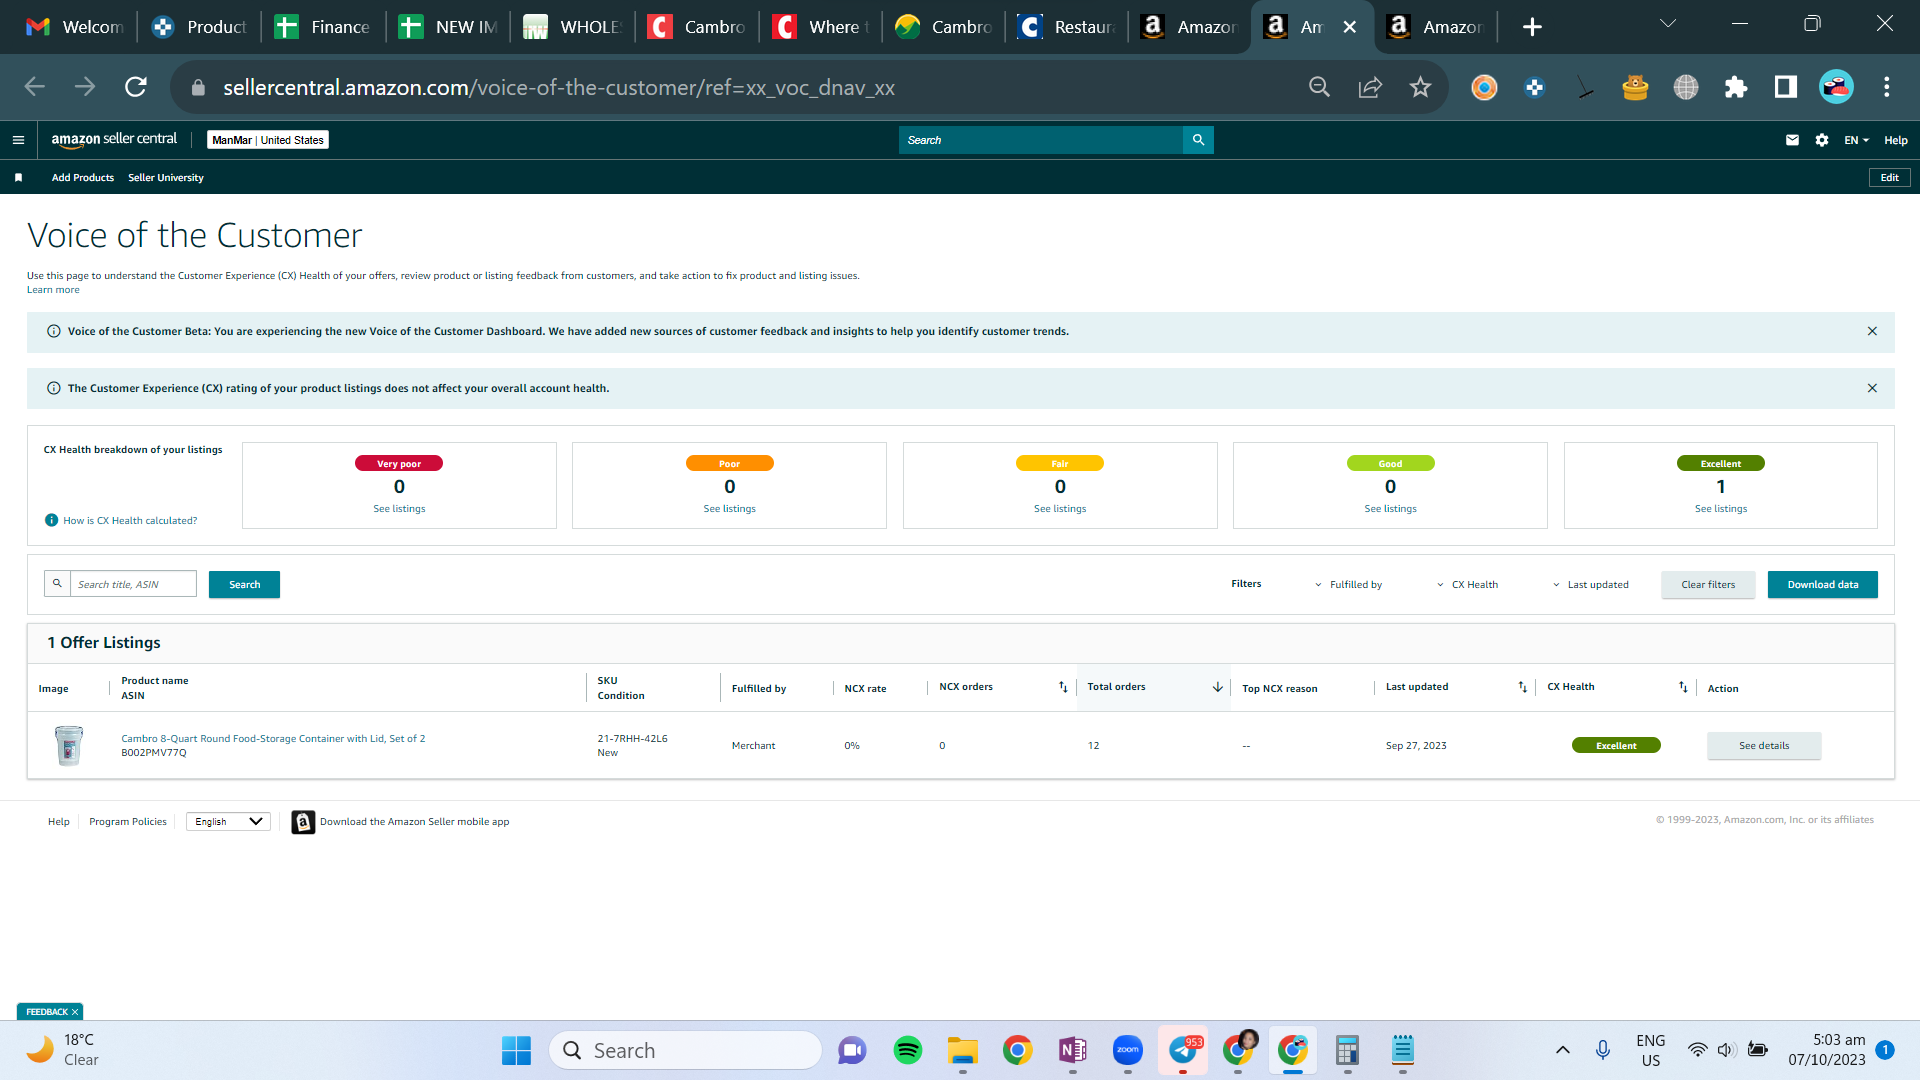The height and width of the screenshot is (1080, 1920).
Task: Open OneNote from the taskbar
Action: click(x=1073, y=1050)
